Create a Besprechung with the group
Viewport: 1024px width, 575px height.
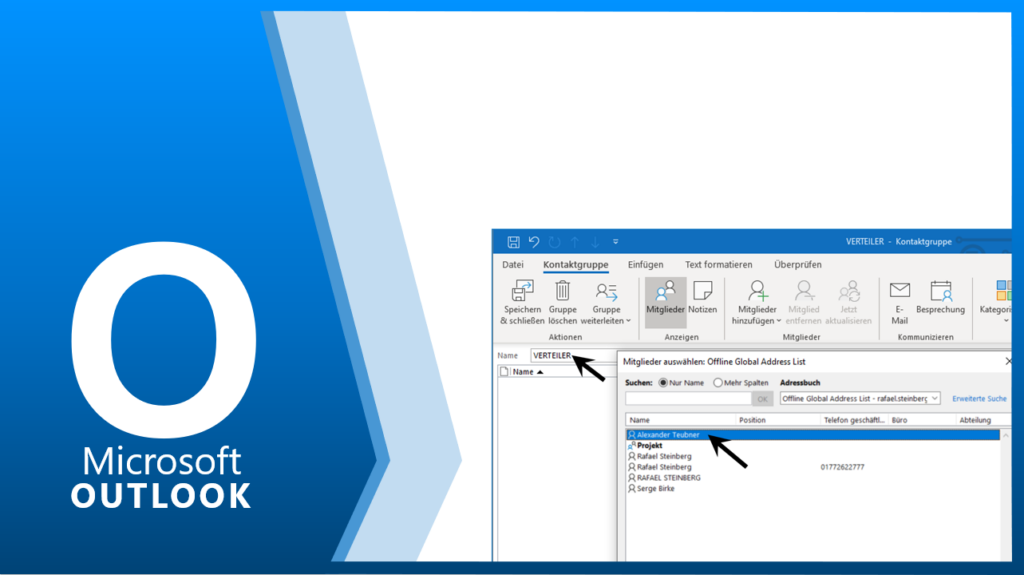coord(940,292)
